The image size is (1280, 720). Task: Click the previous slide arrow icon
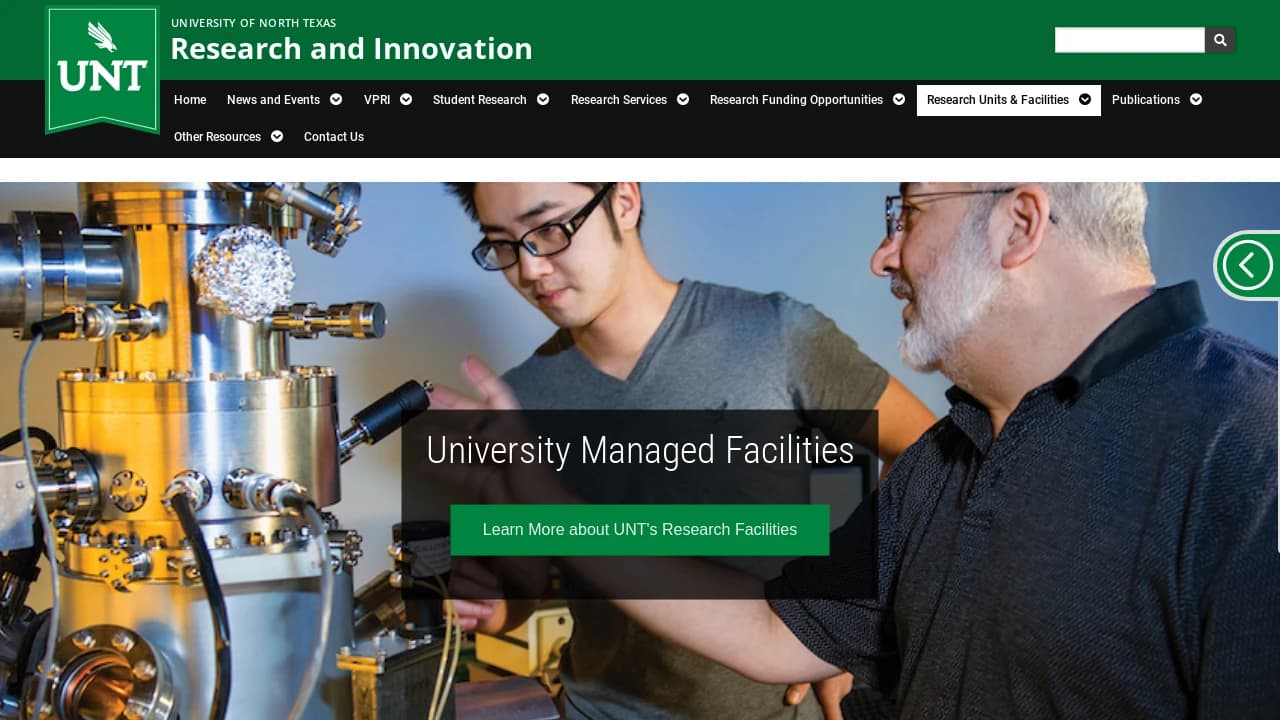[1247, 266]
